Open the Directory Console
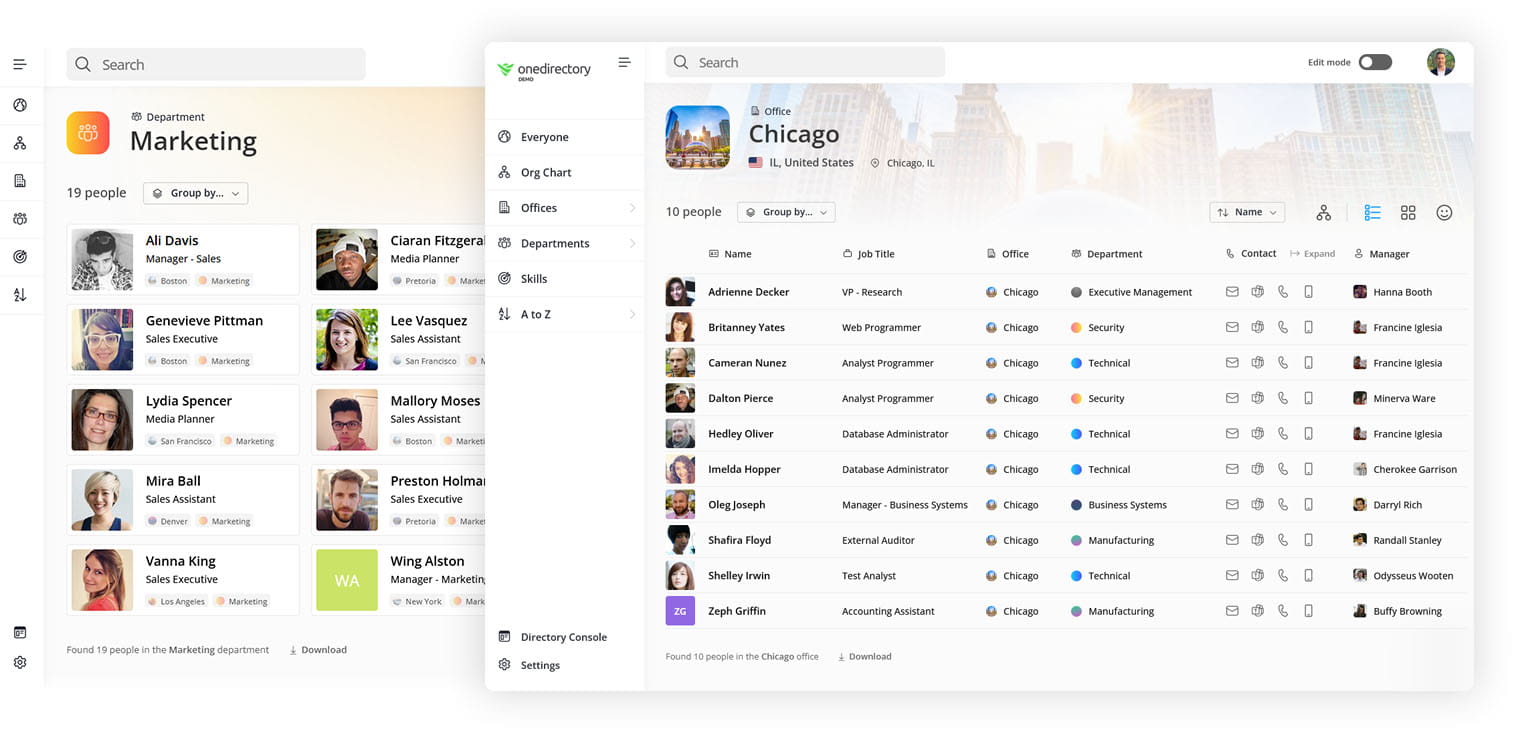 point(561,636)
